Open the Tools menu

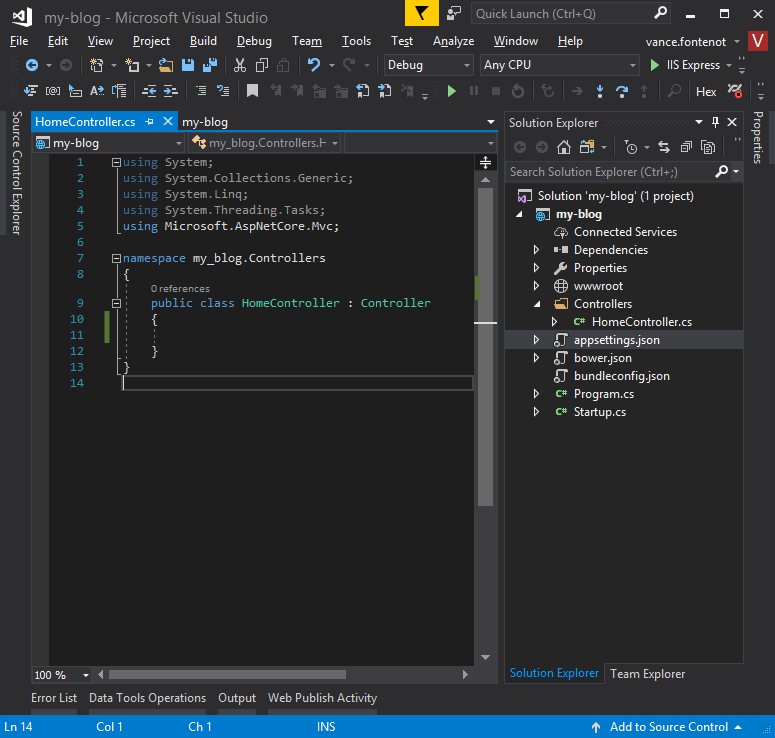pos(356,41)
